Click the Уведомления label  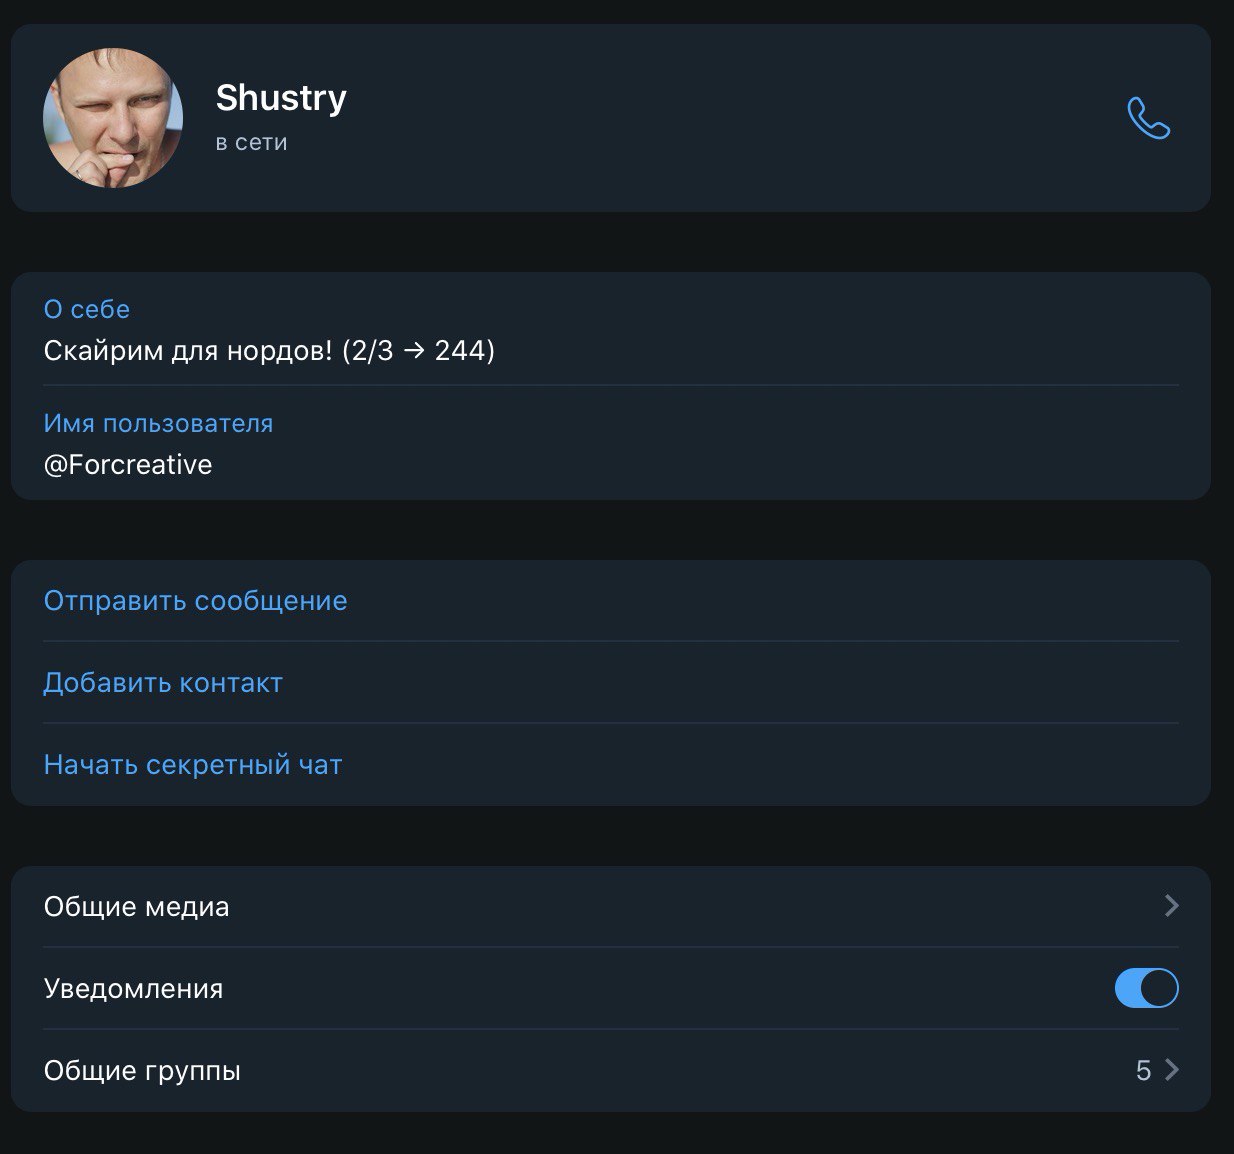click(134, 989)
